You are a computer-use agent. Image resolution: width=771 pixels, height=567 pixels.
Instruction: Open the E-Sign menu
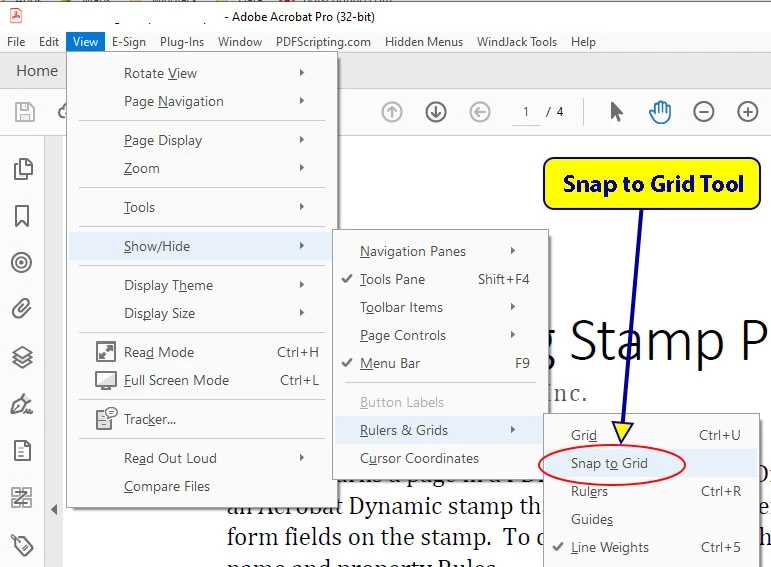pos(129,42)
